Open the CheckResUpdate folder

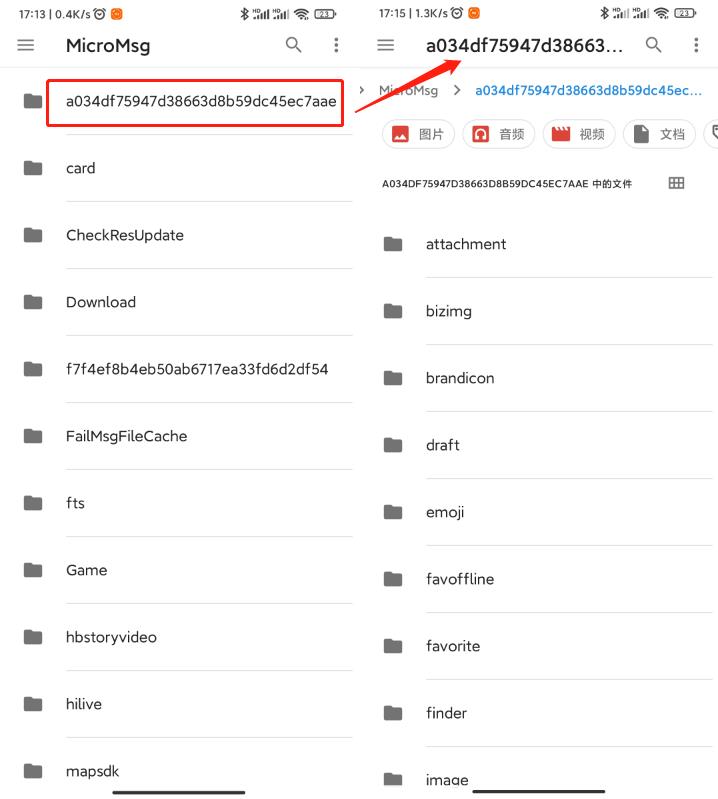(x=125, y=235)
